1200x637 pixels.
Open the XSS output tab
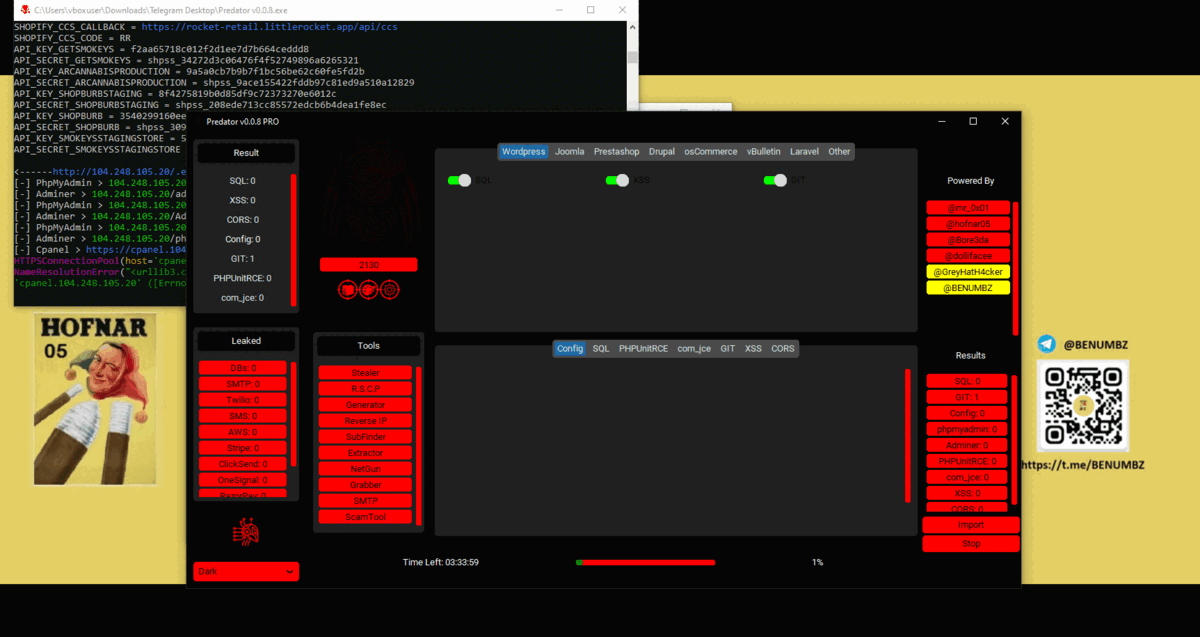753,349
